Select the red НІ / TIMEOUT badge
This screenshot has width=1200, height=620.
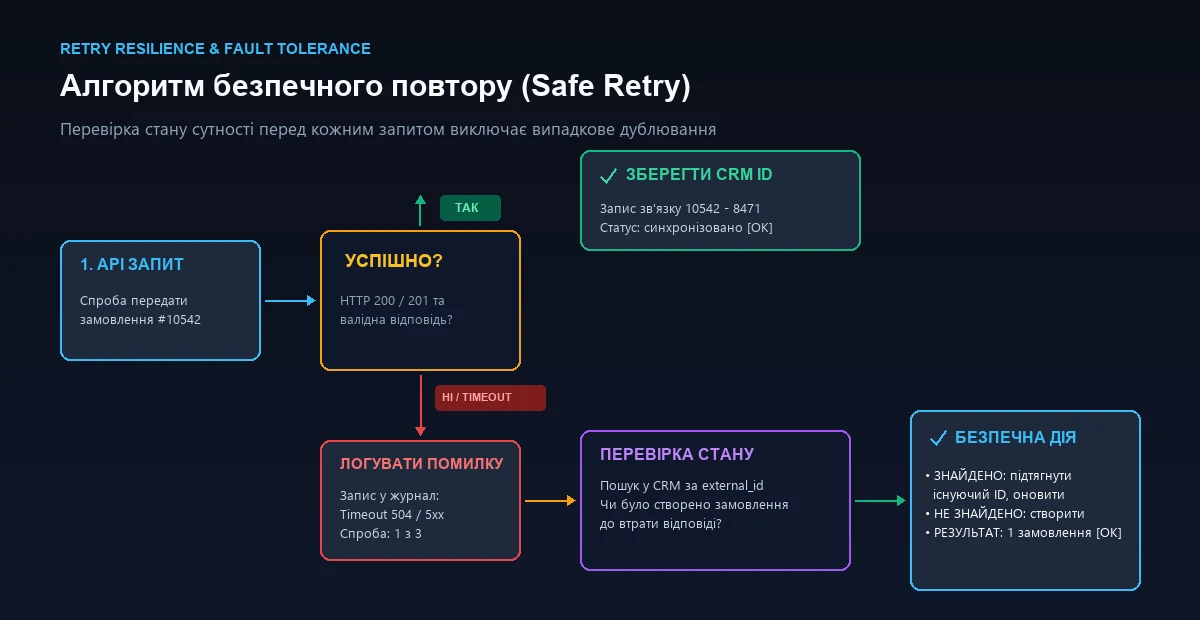[490, 398]
